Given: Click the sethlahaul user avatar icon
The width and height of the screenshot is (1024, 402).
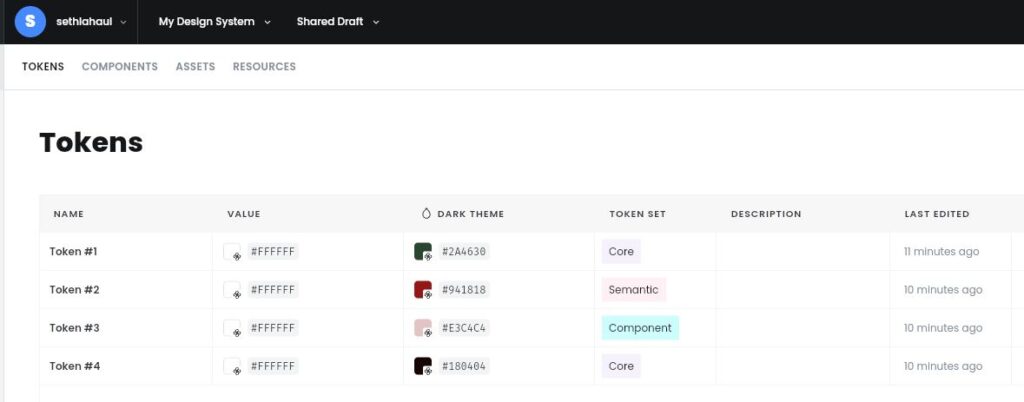Looking at the screenshot, I should tap(30, 21).
